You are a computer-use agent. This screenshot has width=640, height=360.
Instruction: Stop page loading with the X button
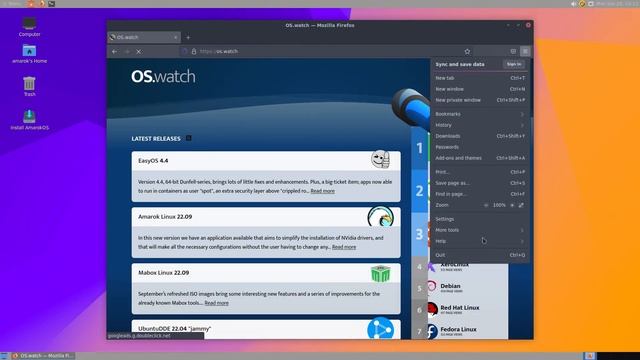(x=139, y=51)
